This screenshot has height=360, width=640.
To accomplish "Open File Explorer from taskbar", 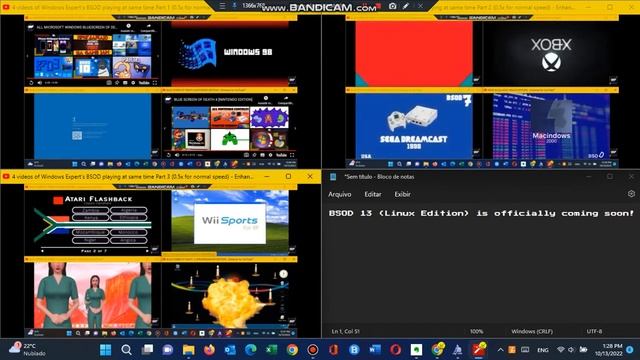I will click(x=189, y=350).
